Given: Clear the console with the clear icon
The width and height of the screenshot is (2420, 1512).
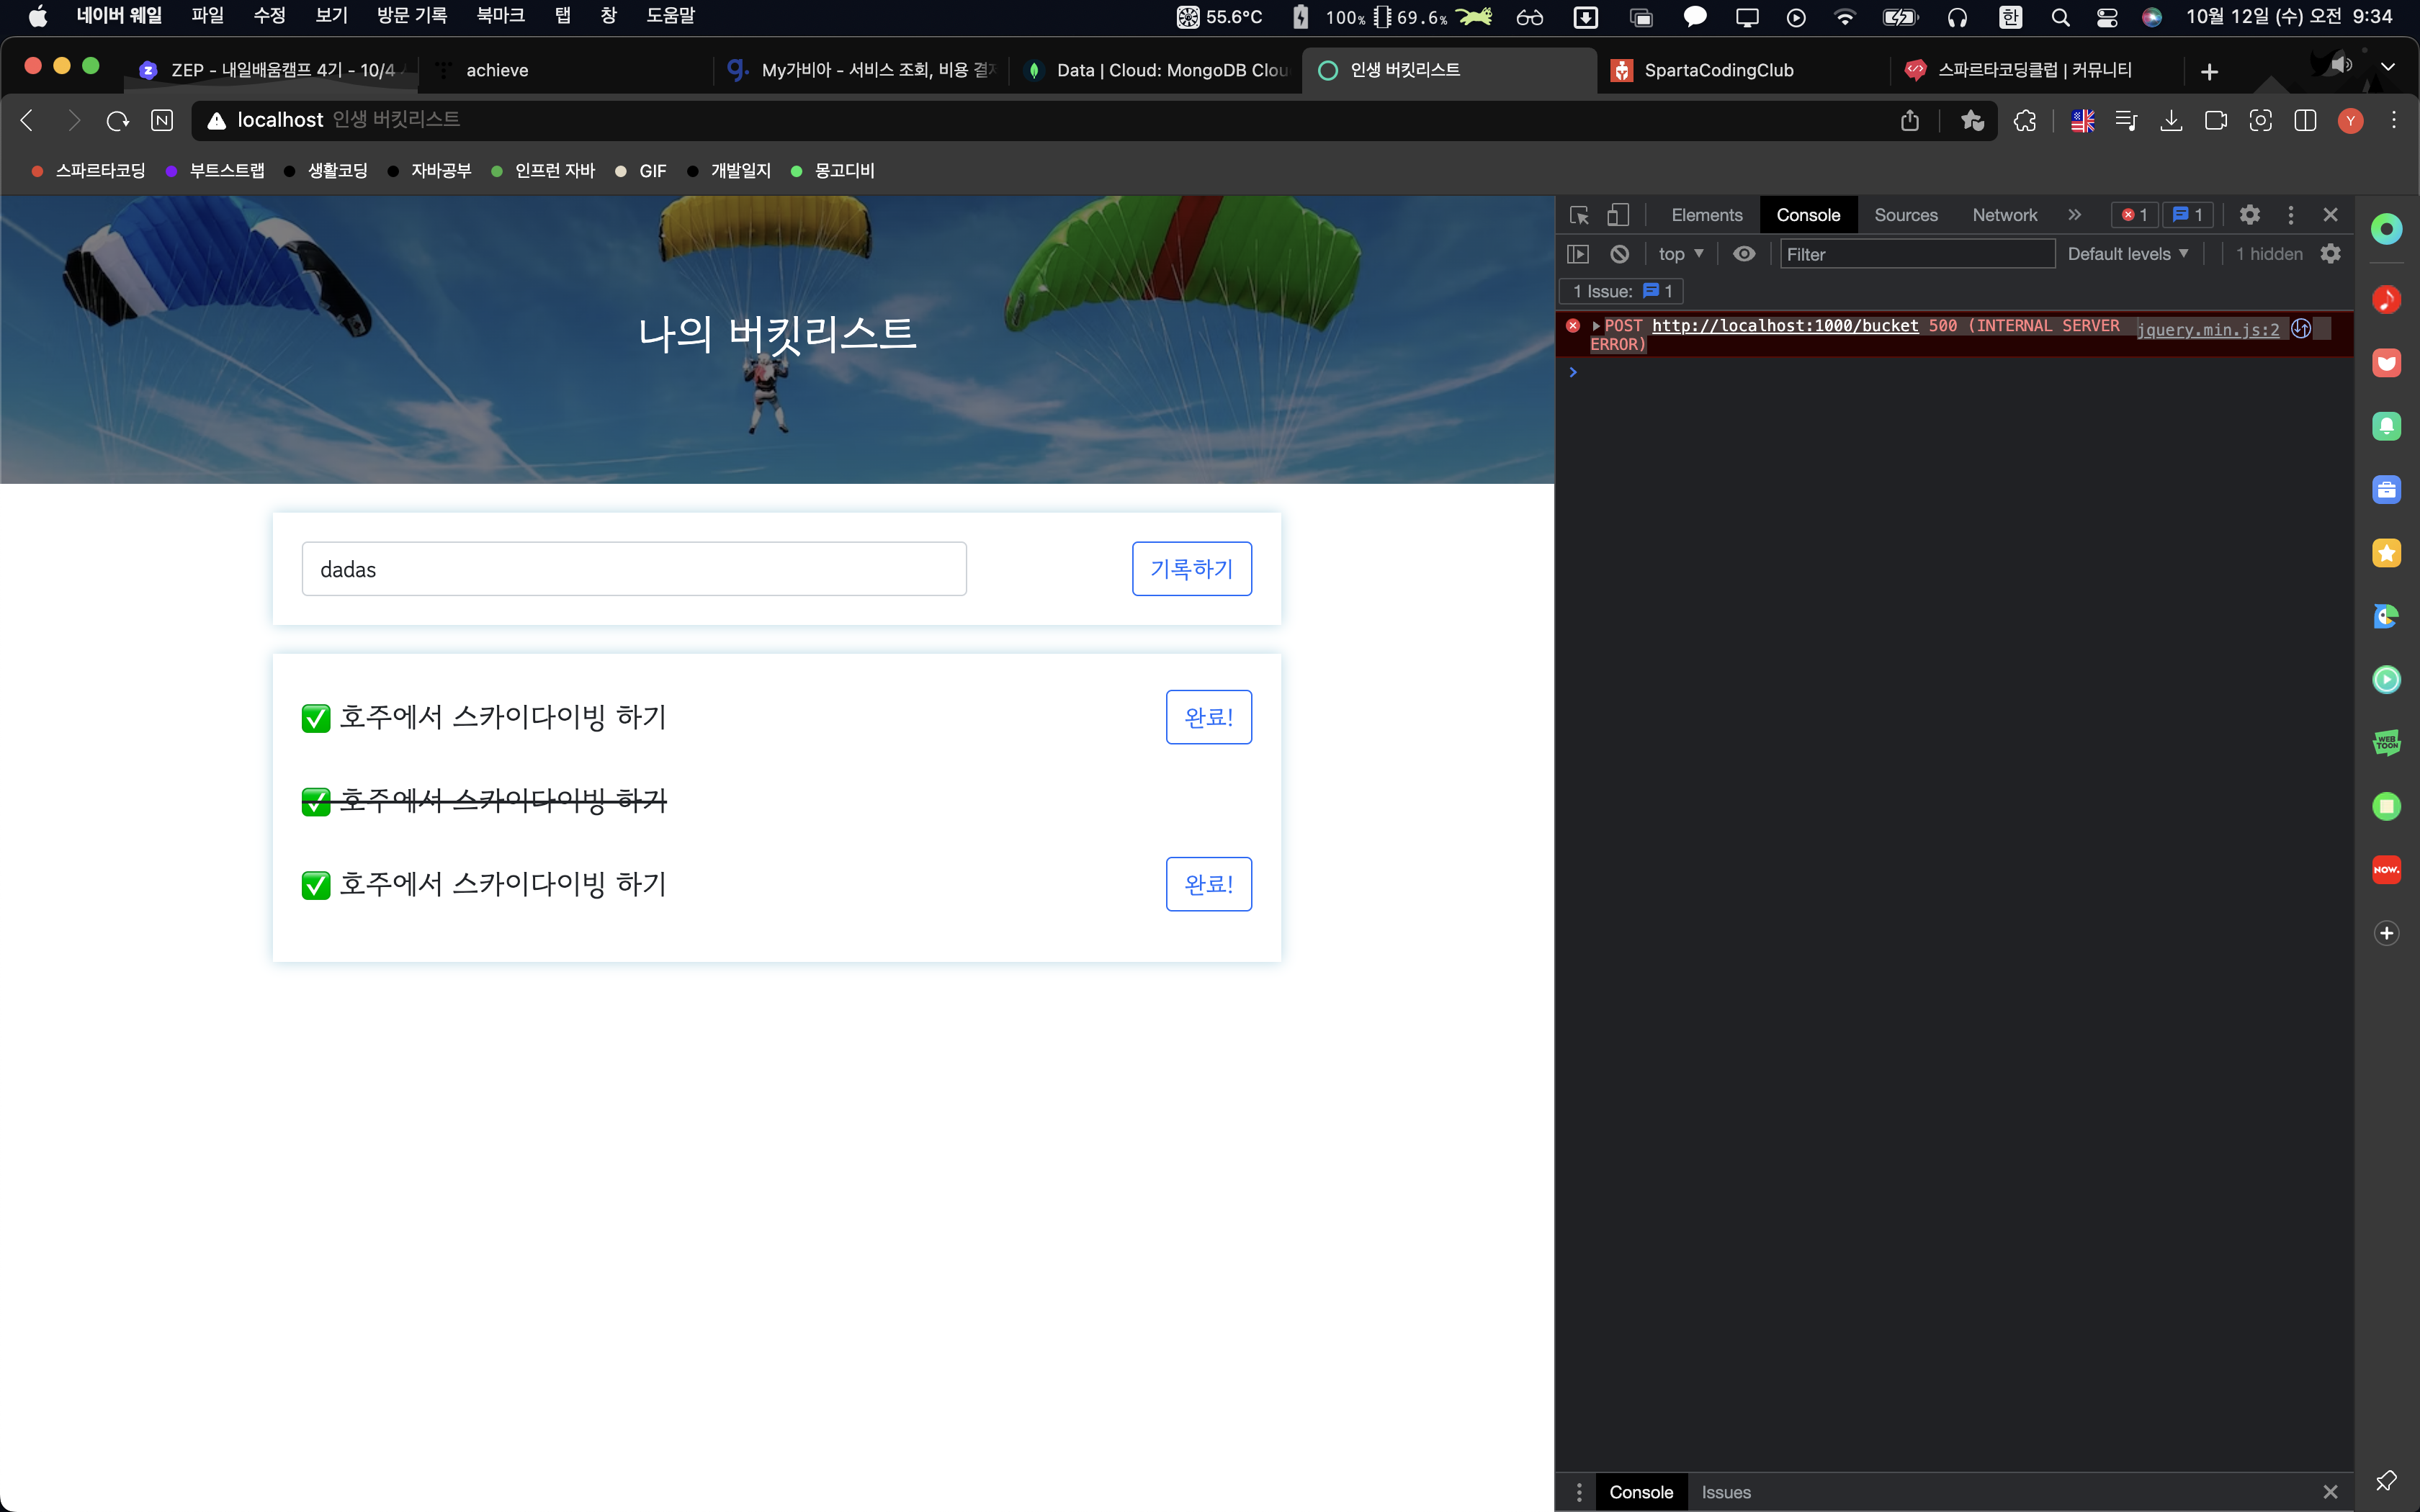Looking at the screenshot, I should pos(1620,254).
